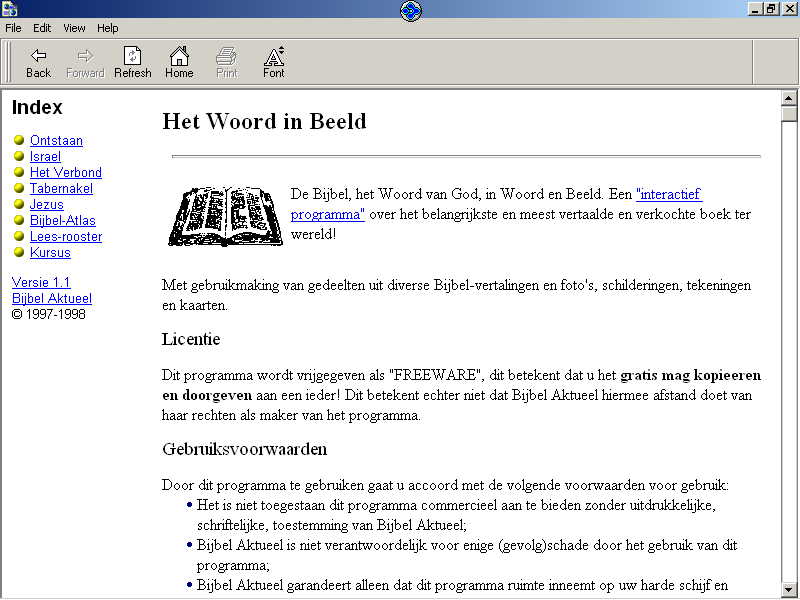
Task: Open the Israel index link
Action: [45, 157]
